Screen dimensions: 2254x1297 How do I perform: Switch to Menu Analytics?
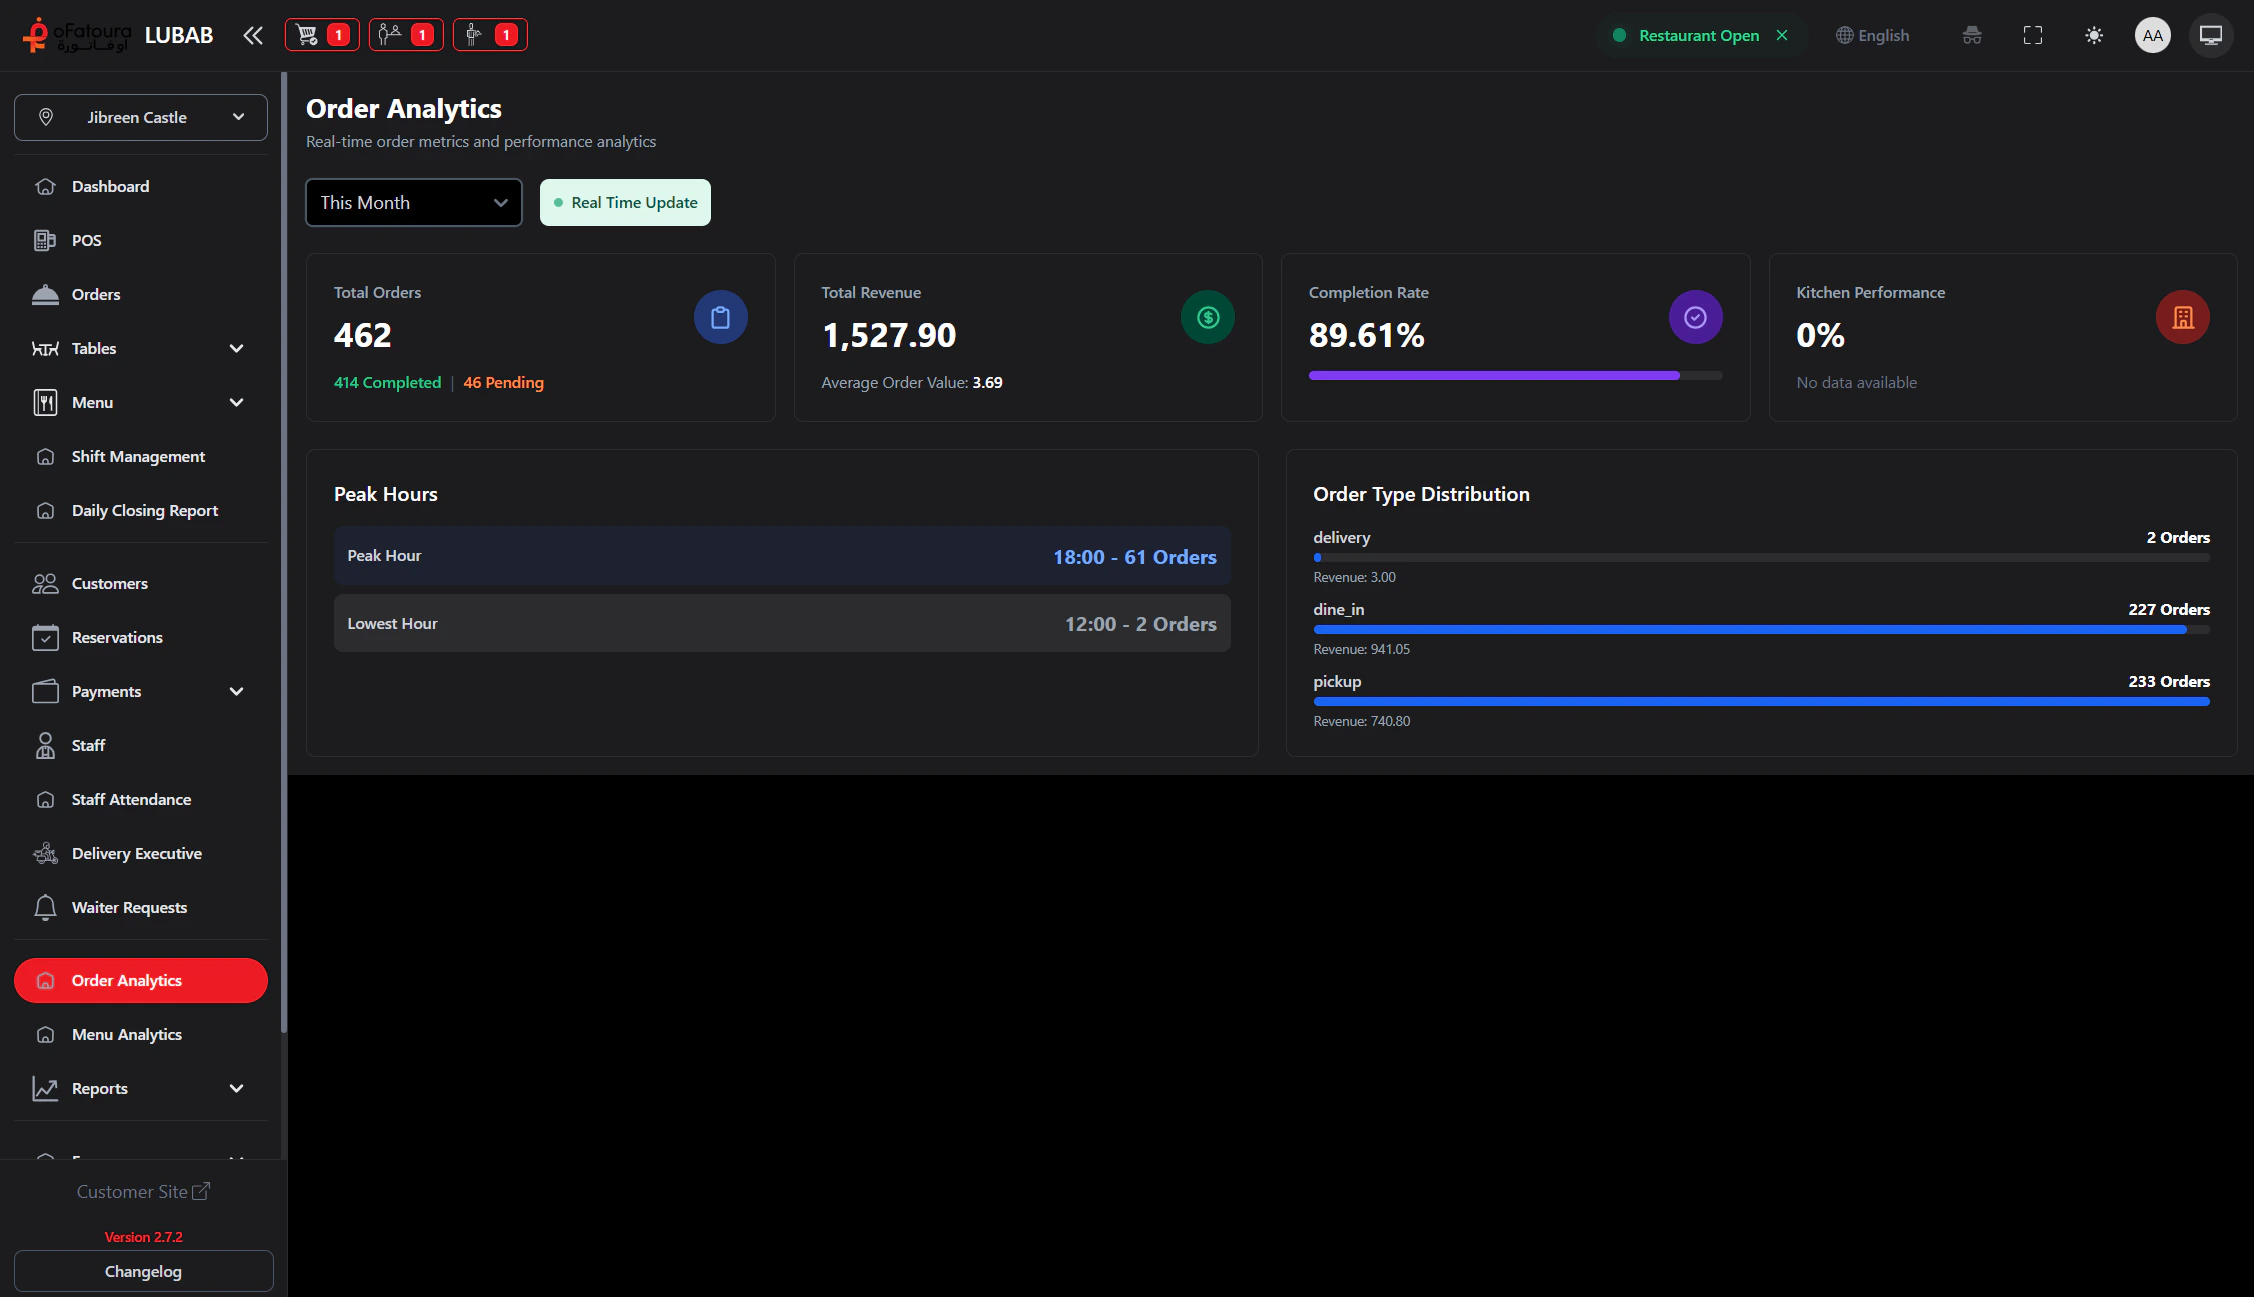coord(126,1034)
